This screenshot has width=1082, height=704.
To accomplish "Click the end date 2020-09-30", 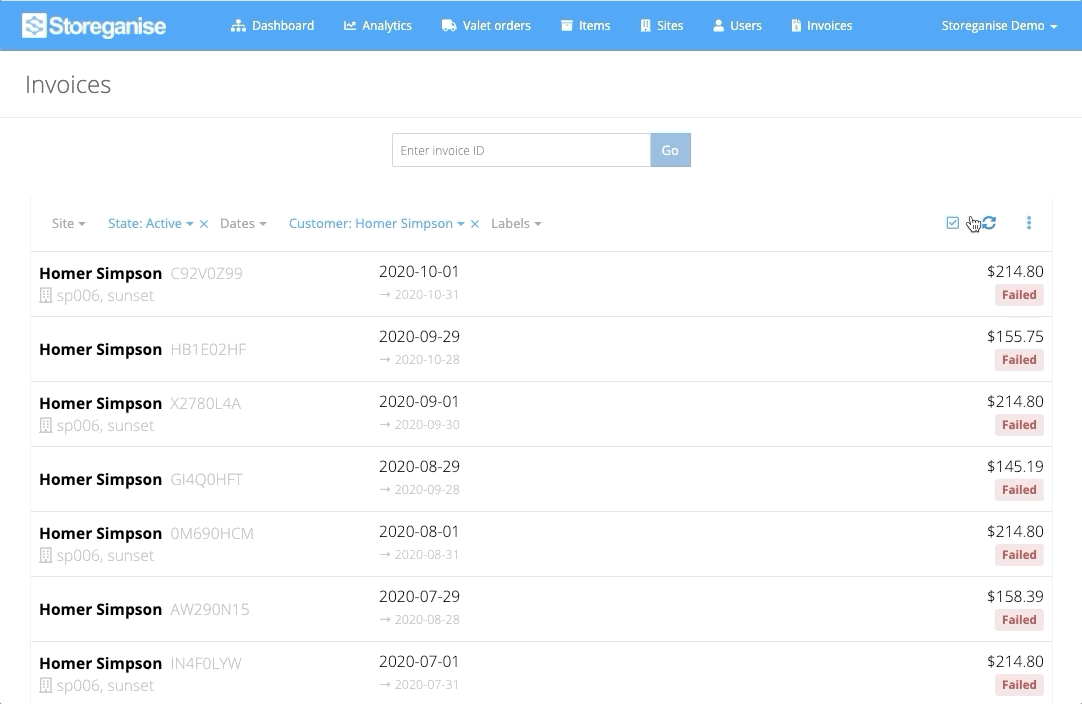I will (427, 424).
